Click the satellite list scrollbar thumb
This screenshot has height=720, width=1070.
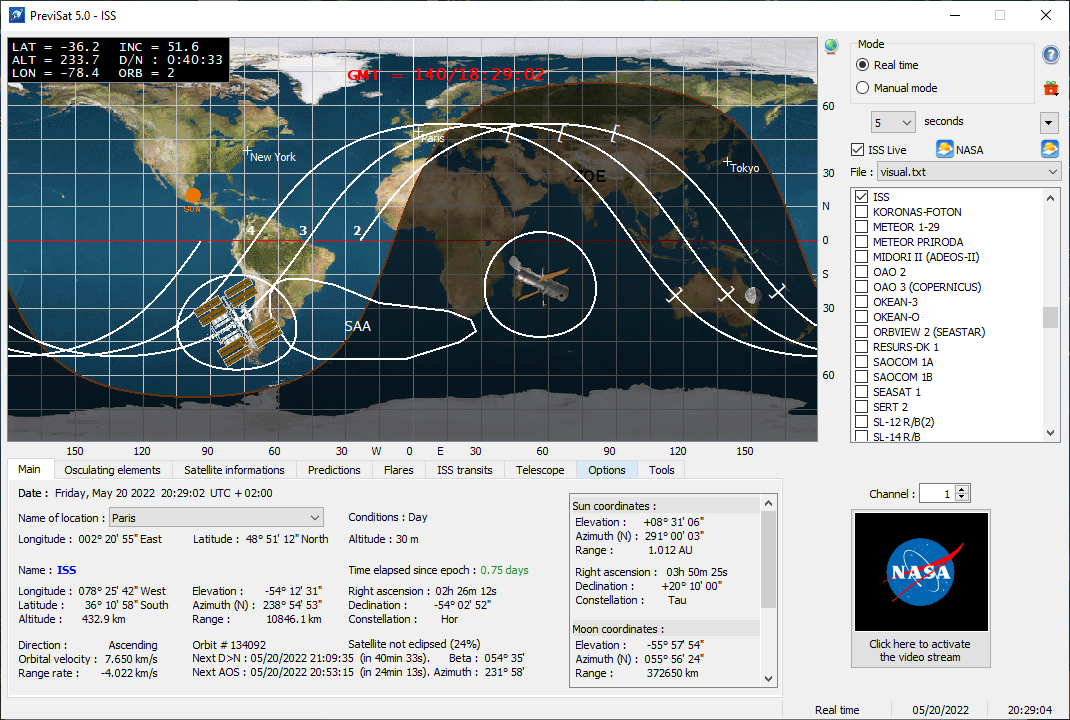click(1050, 317)
